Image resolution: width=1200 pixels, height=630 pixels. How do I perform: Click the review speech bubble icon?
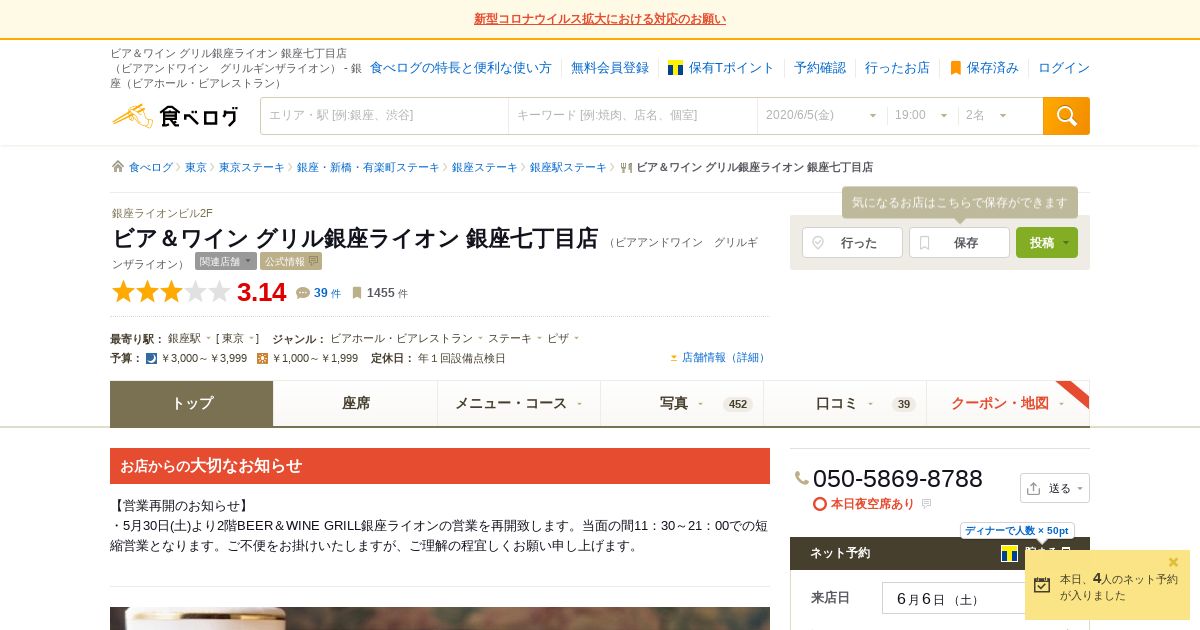[x=303, y=293]
